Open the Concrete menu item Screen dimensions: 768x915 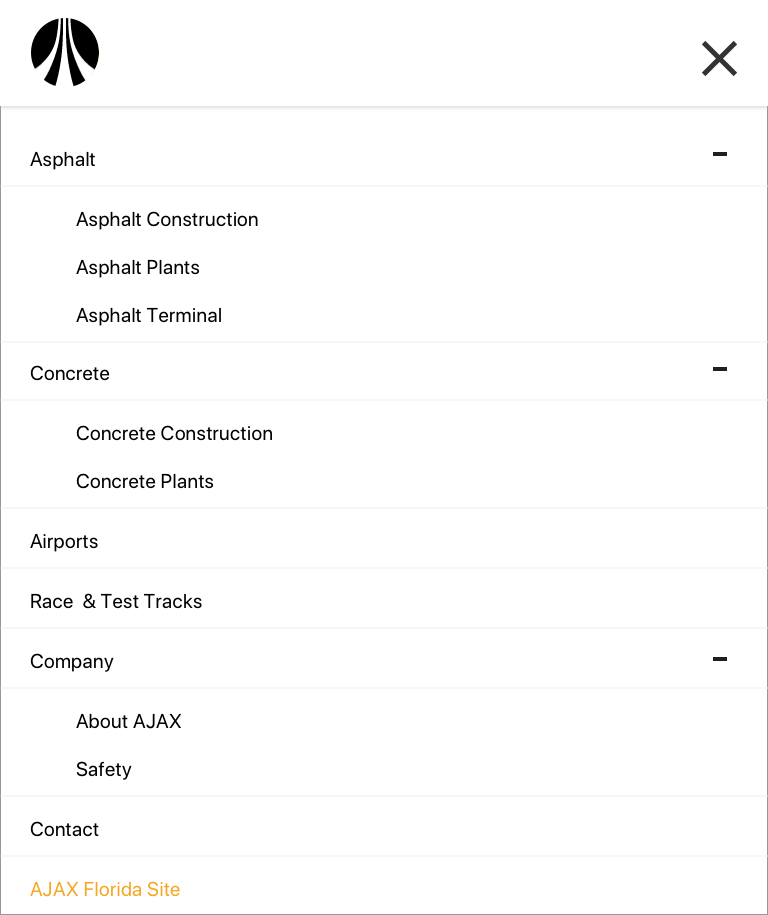tap(69, 373)
